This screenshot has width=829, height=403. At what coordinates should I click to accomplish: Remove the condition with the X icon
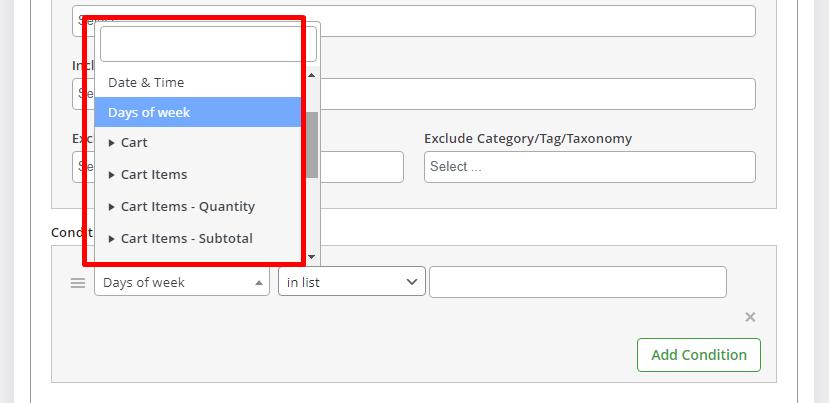(750, 317)
